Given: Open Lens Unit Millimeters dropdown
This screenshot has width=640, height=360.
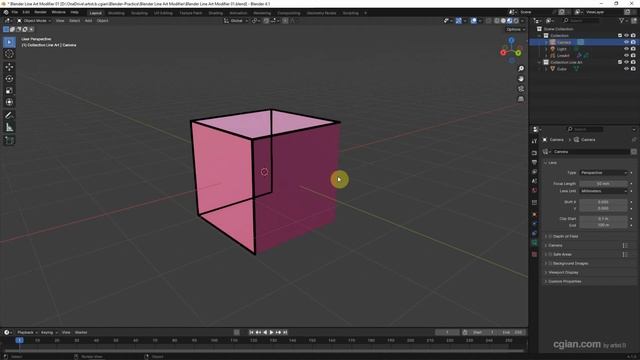Looking at the screenshot, I should pyautogui.click(x=603, y=191).
